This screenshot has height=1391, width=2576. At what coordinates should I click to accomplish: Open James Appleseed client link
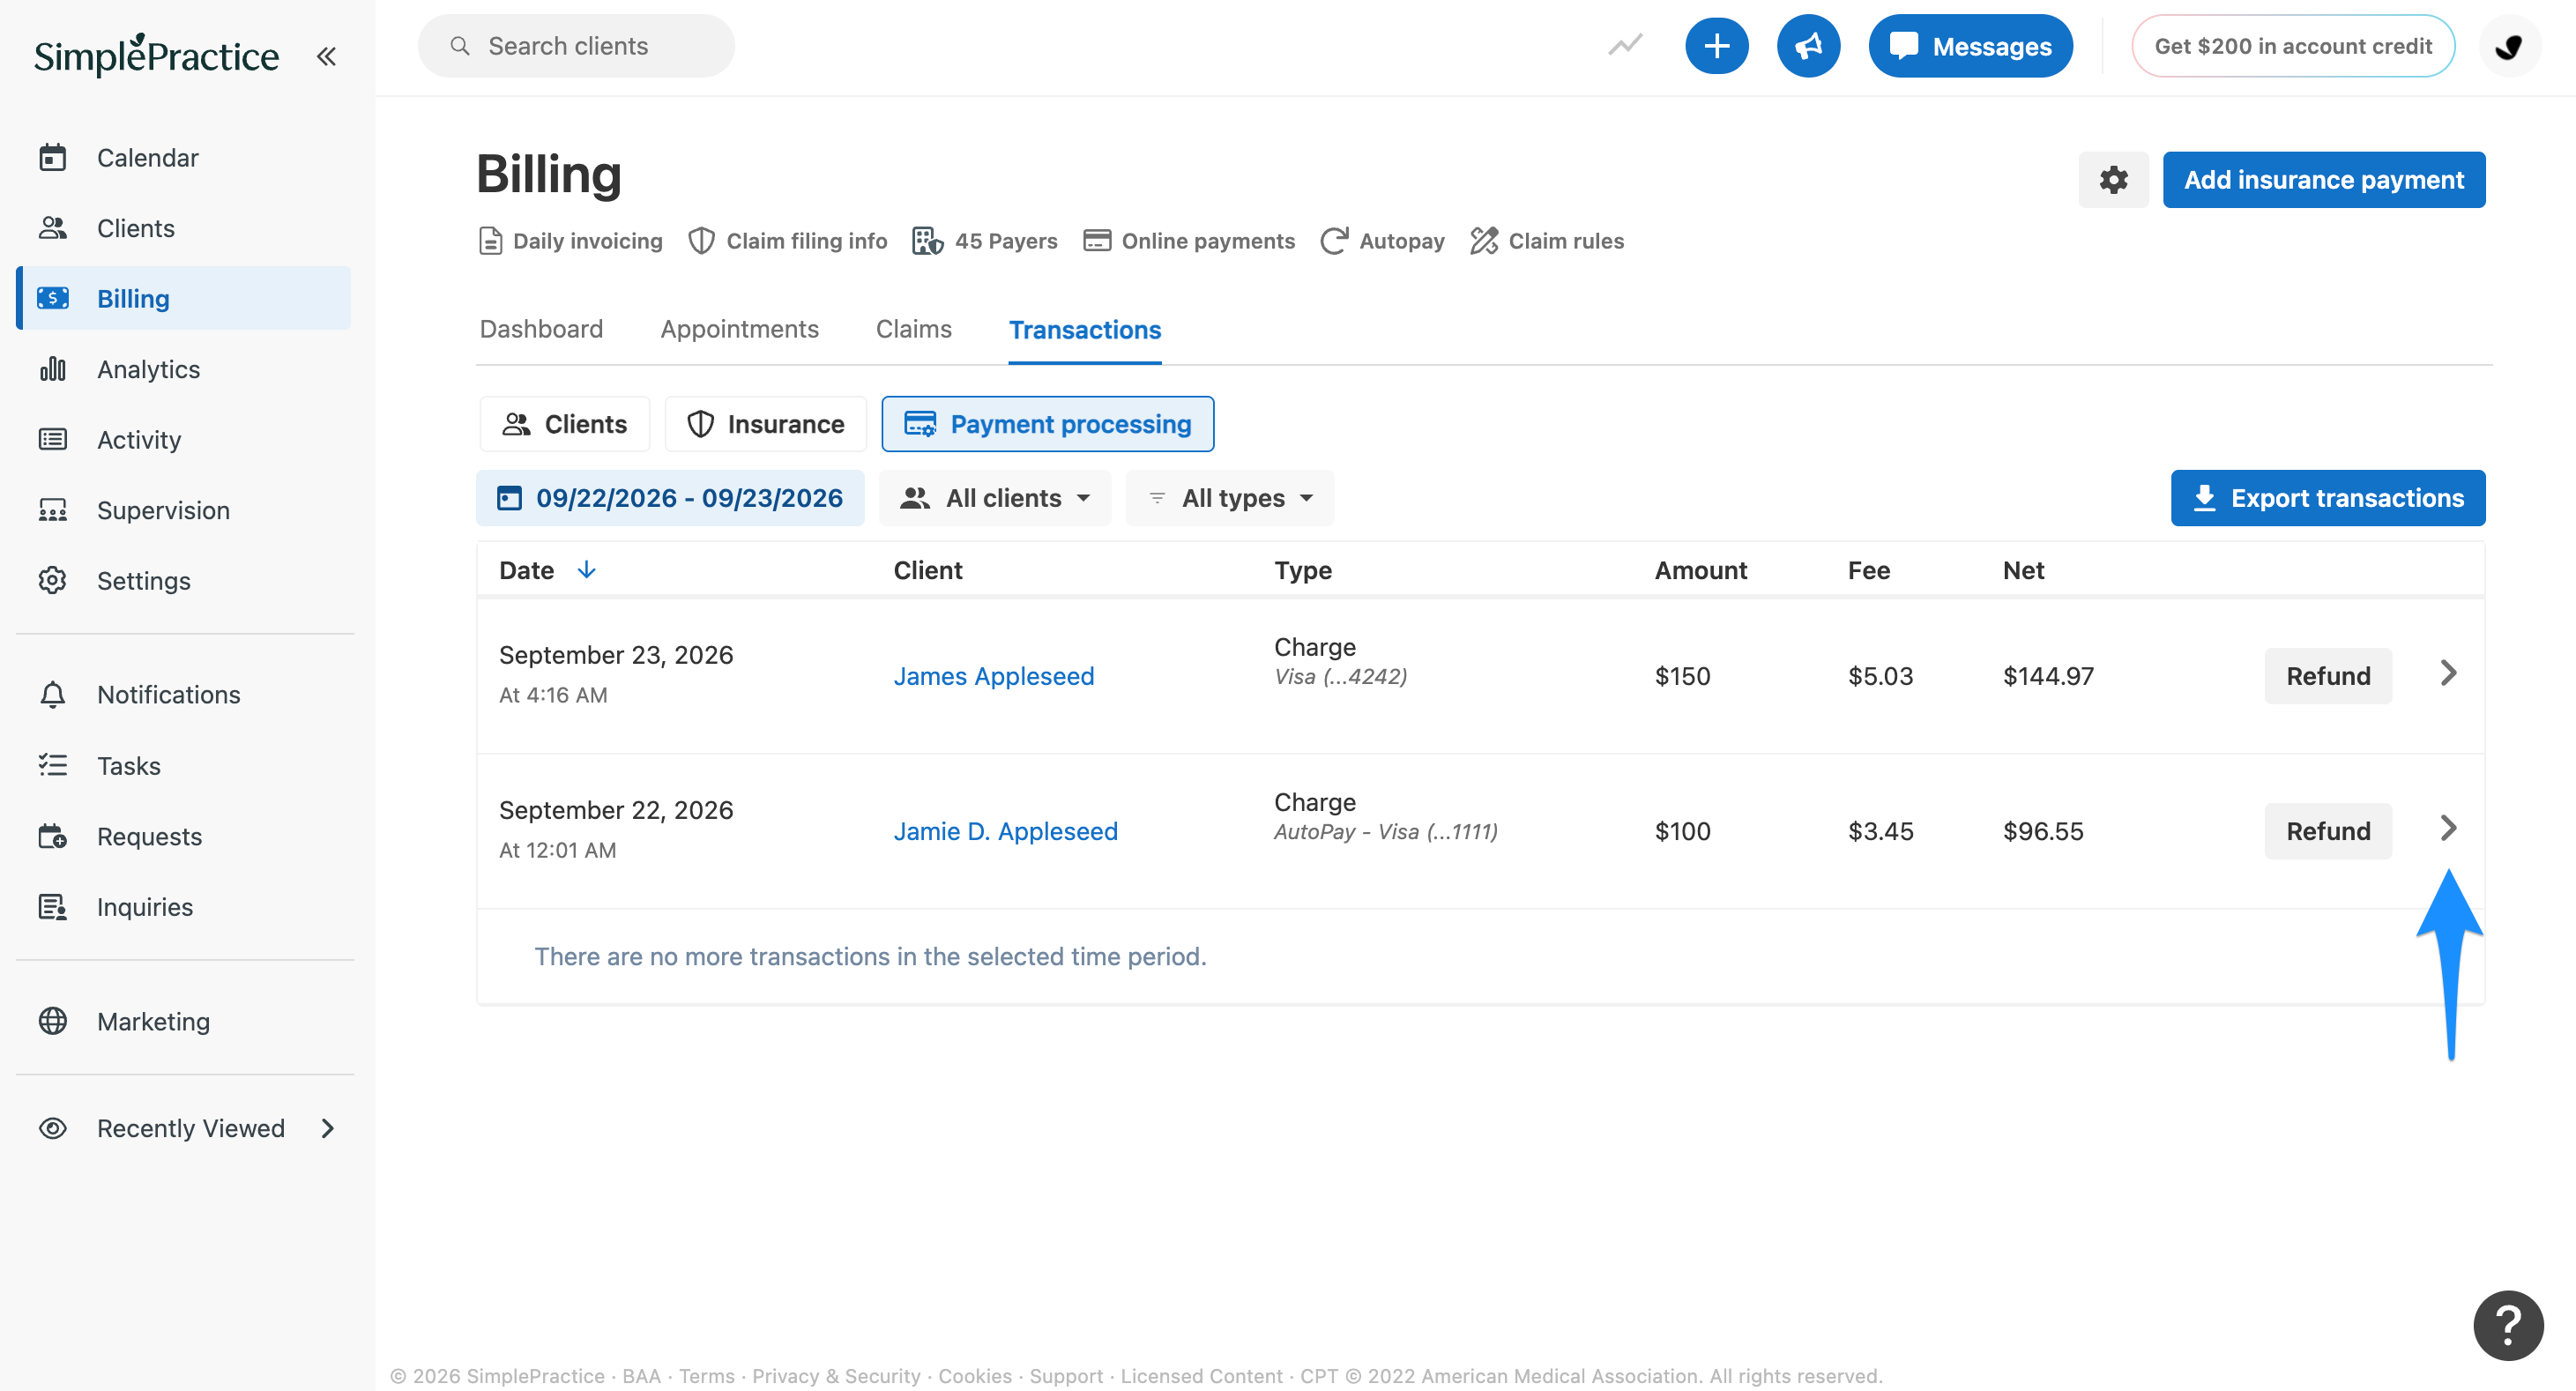click(994, 676)
